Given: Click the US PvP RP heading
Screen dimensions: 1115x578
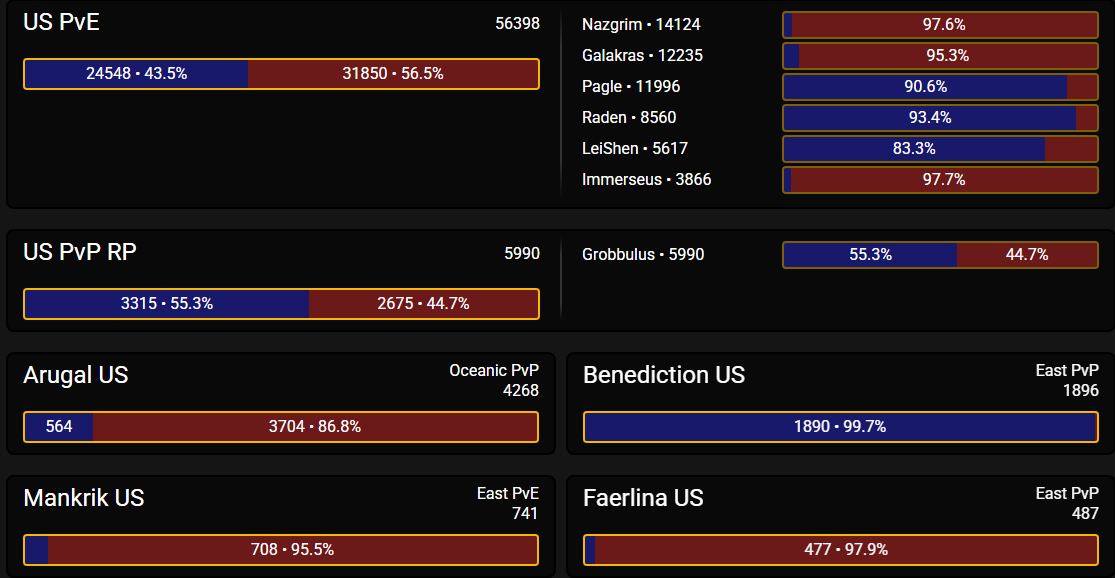Looking at the screenshot, I should tap(80, 252).
